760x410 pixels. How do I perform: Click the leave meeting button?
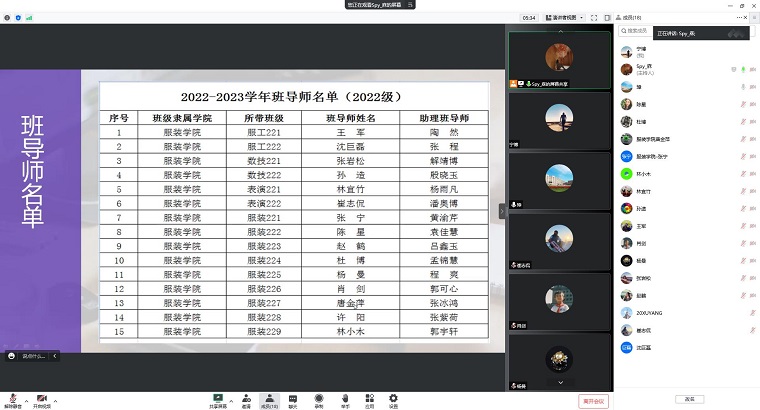pyautogui.click(x=593, y=401)
